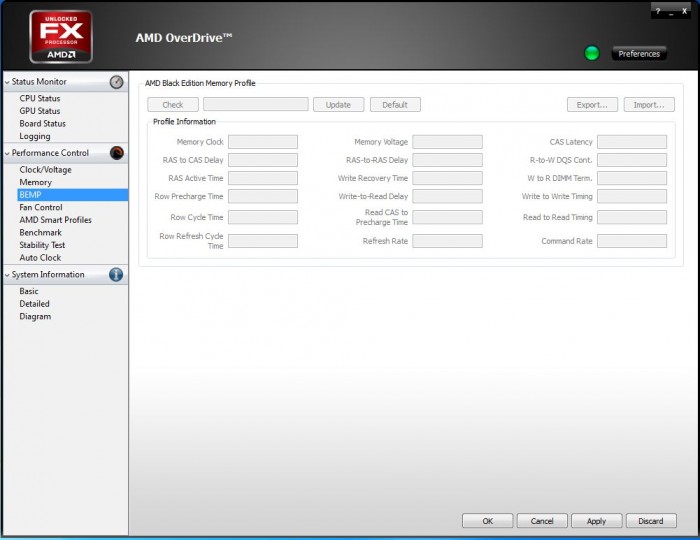This screenshot has height=540, width=700.
Task: Select the BEMP entry
Action: (73, 195)
